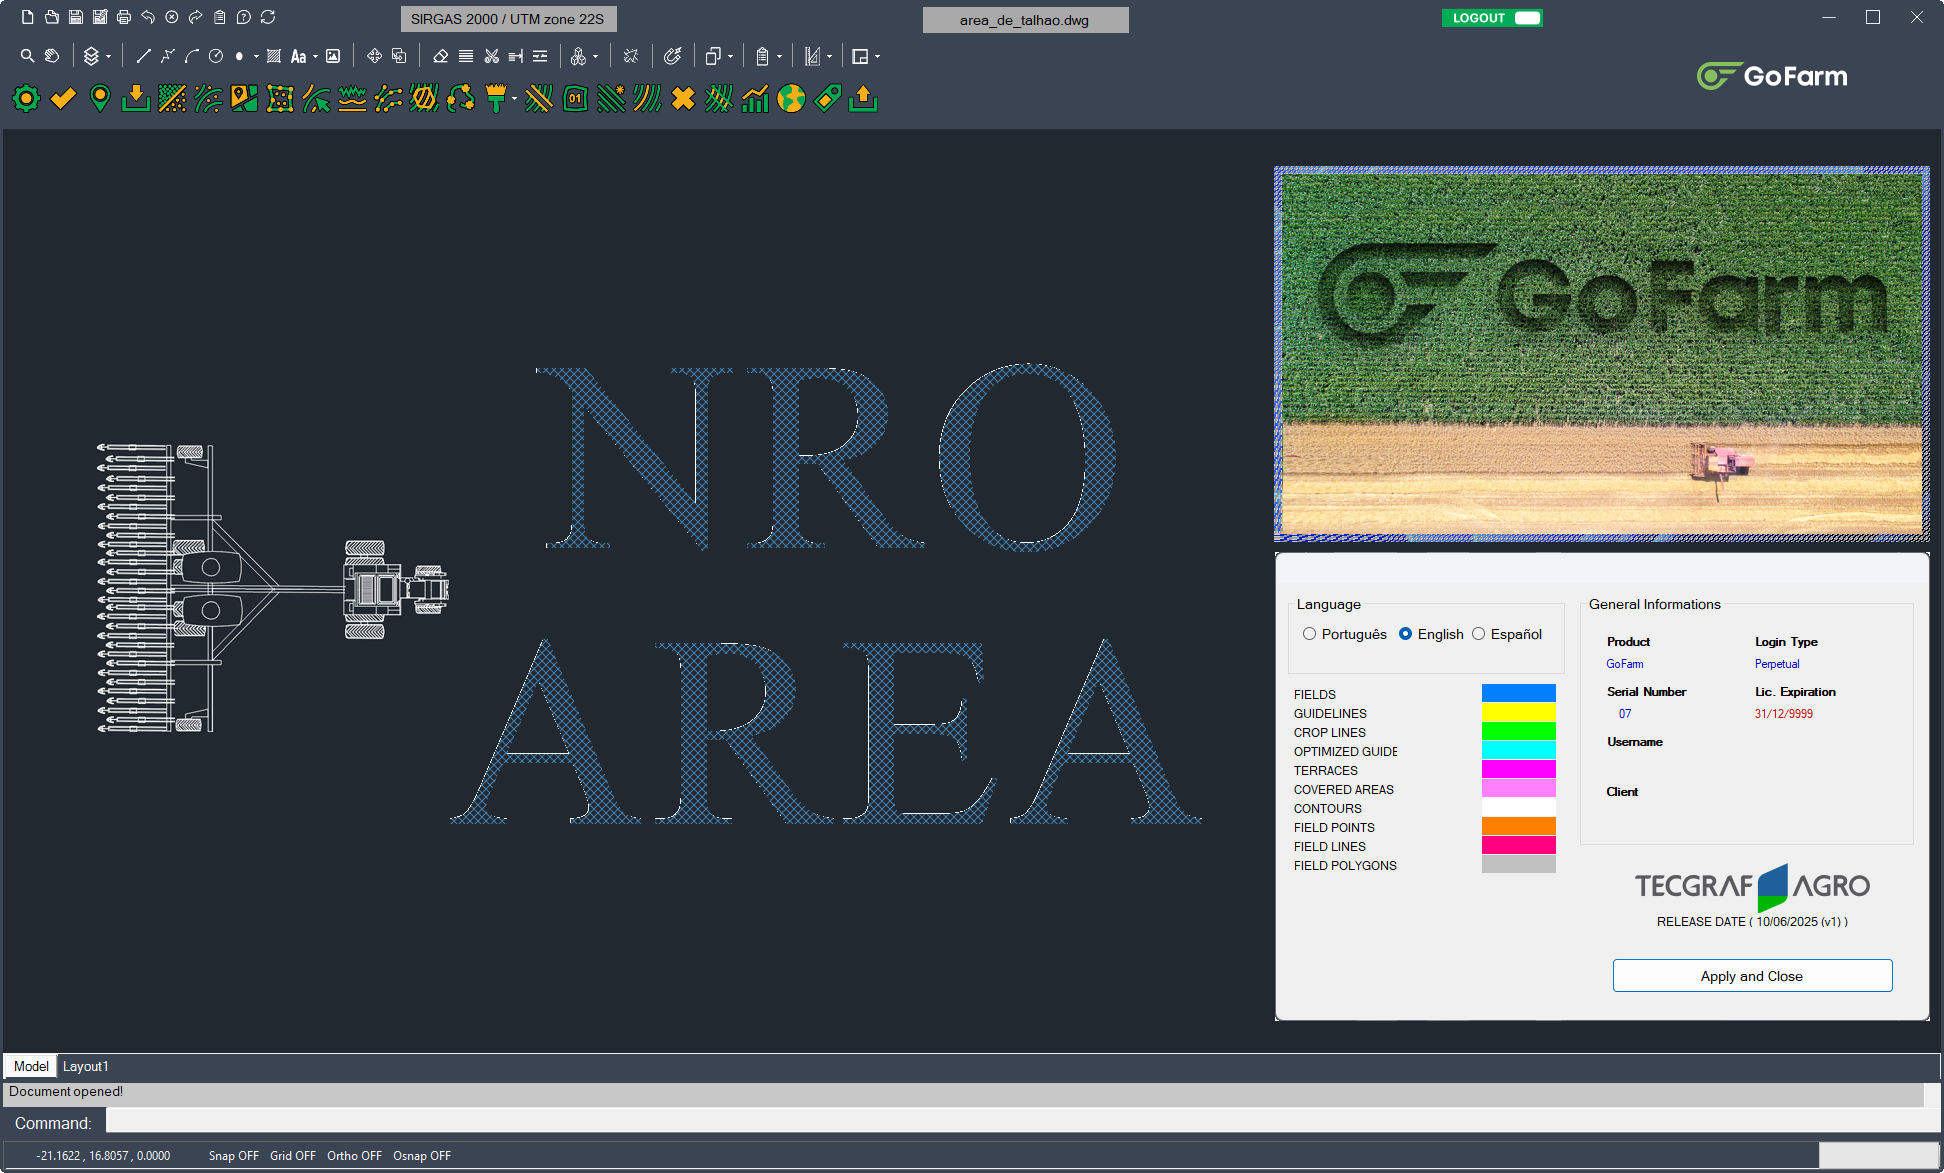Select the Español language radio button
The height and width of the screenshot is (1173, 1944).
[1479, 634]
